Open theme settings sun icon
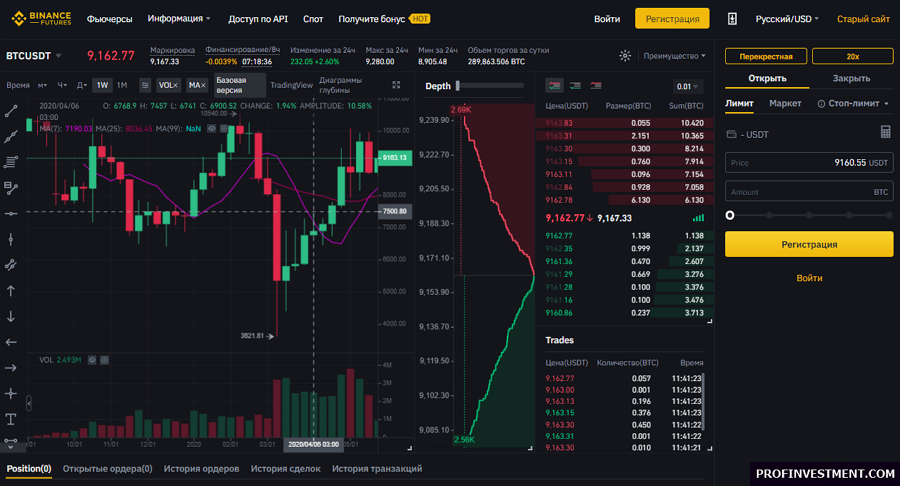The height and width of the screenshot is (486, 900). (625, 56)
